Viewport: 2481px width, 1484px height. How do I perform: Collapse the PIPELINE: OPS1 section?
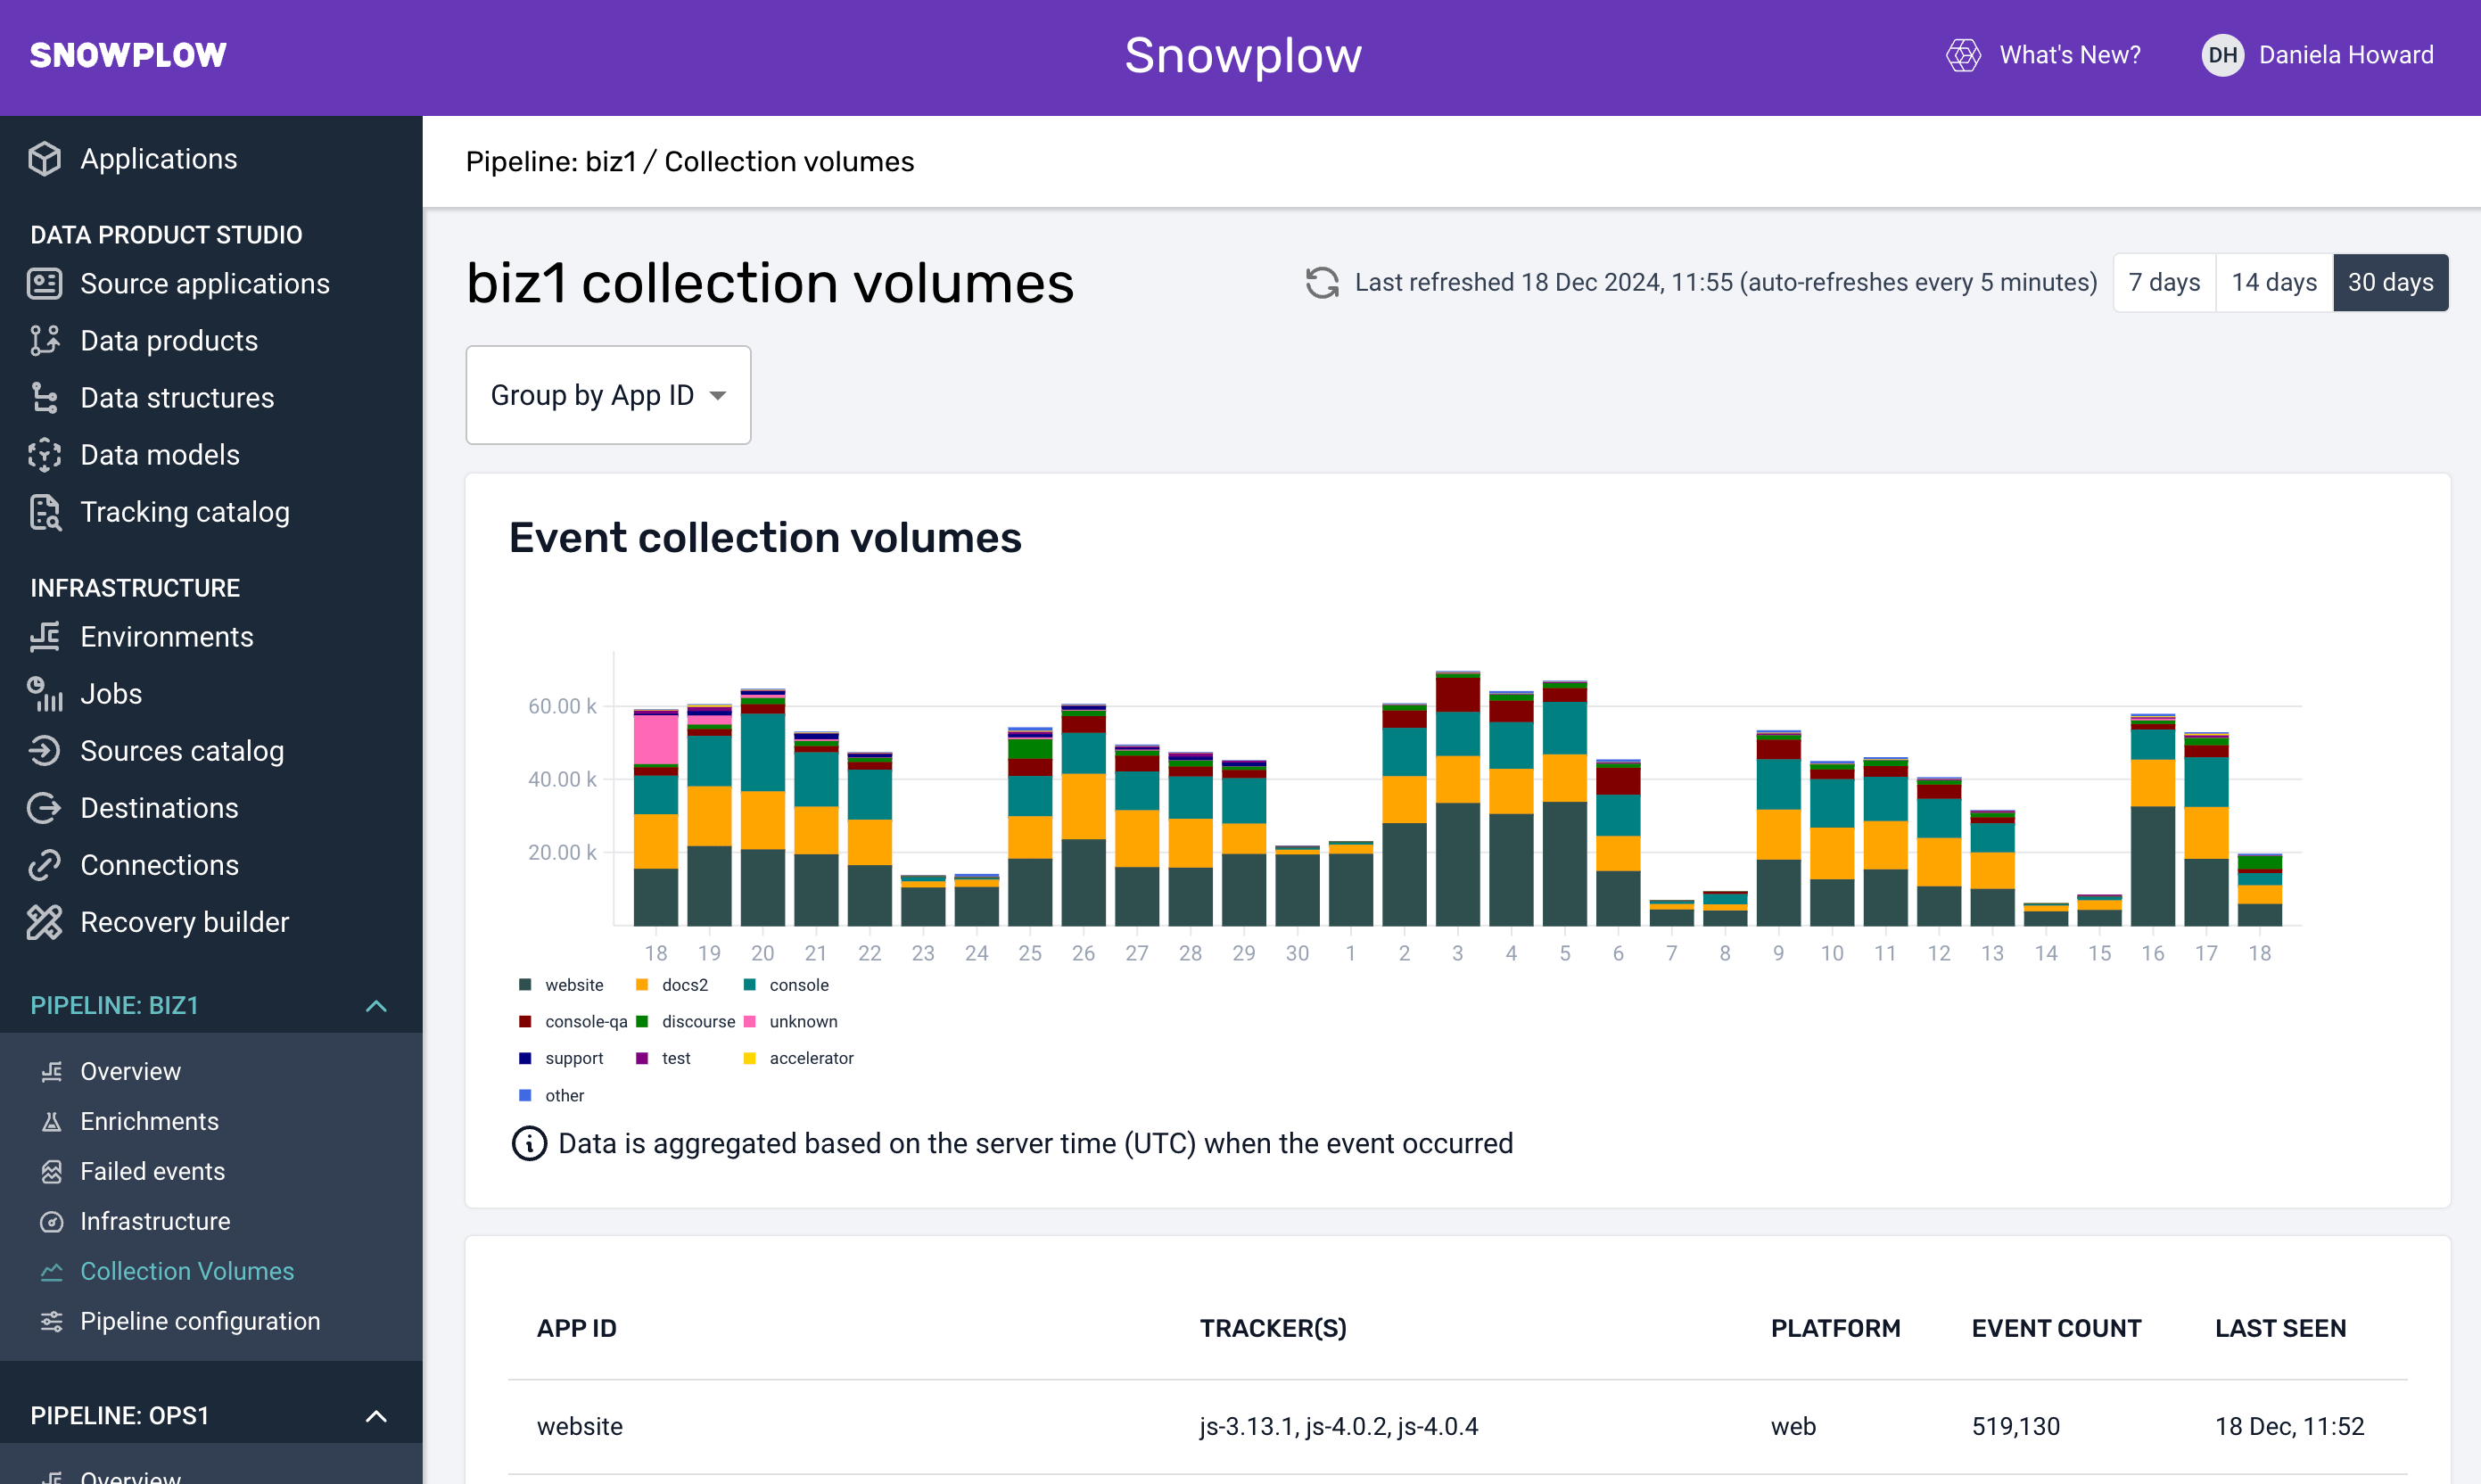[376, 1416]
